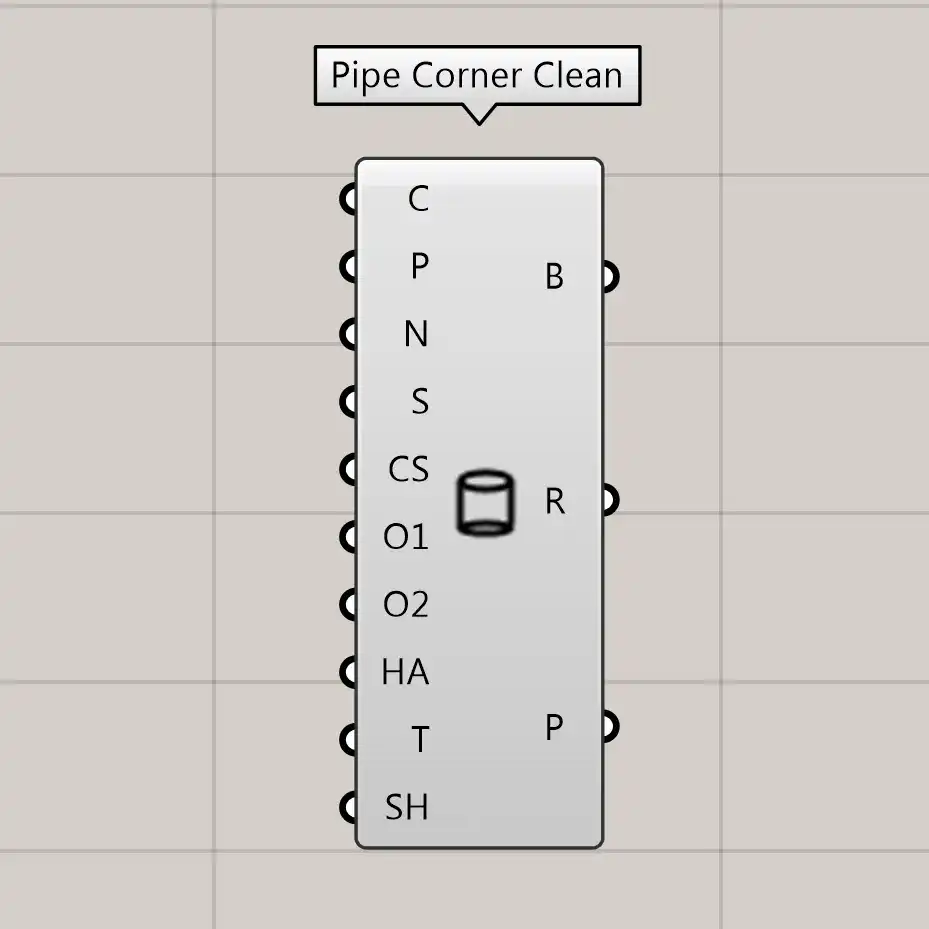The height and width of the screenshot is (929, 929).
Task: Select the P input port
Action: [348, 266]
